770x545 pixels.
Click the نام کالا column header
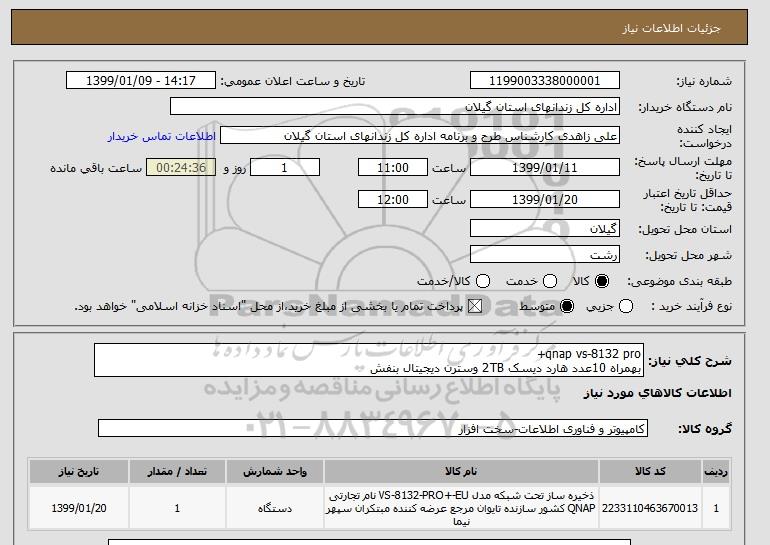(461, 471)
